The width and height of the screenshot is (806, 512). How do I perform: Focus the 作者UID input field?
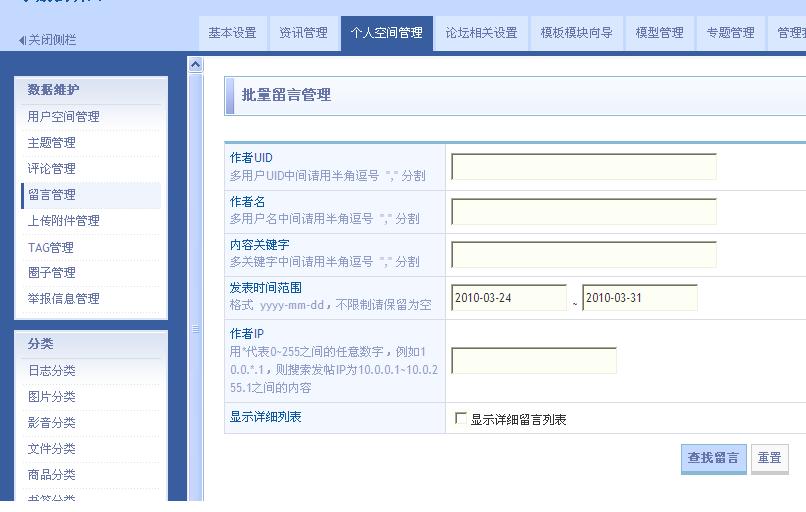point(583,167)
